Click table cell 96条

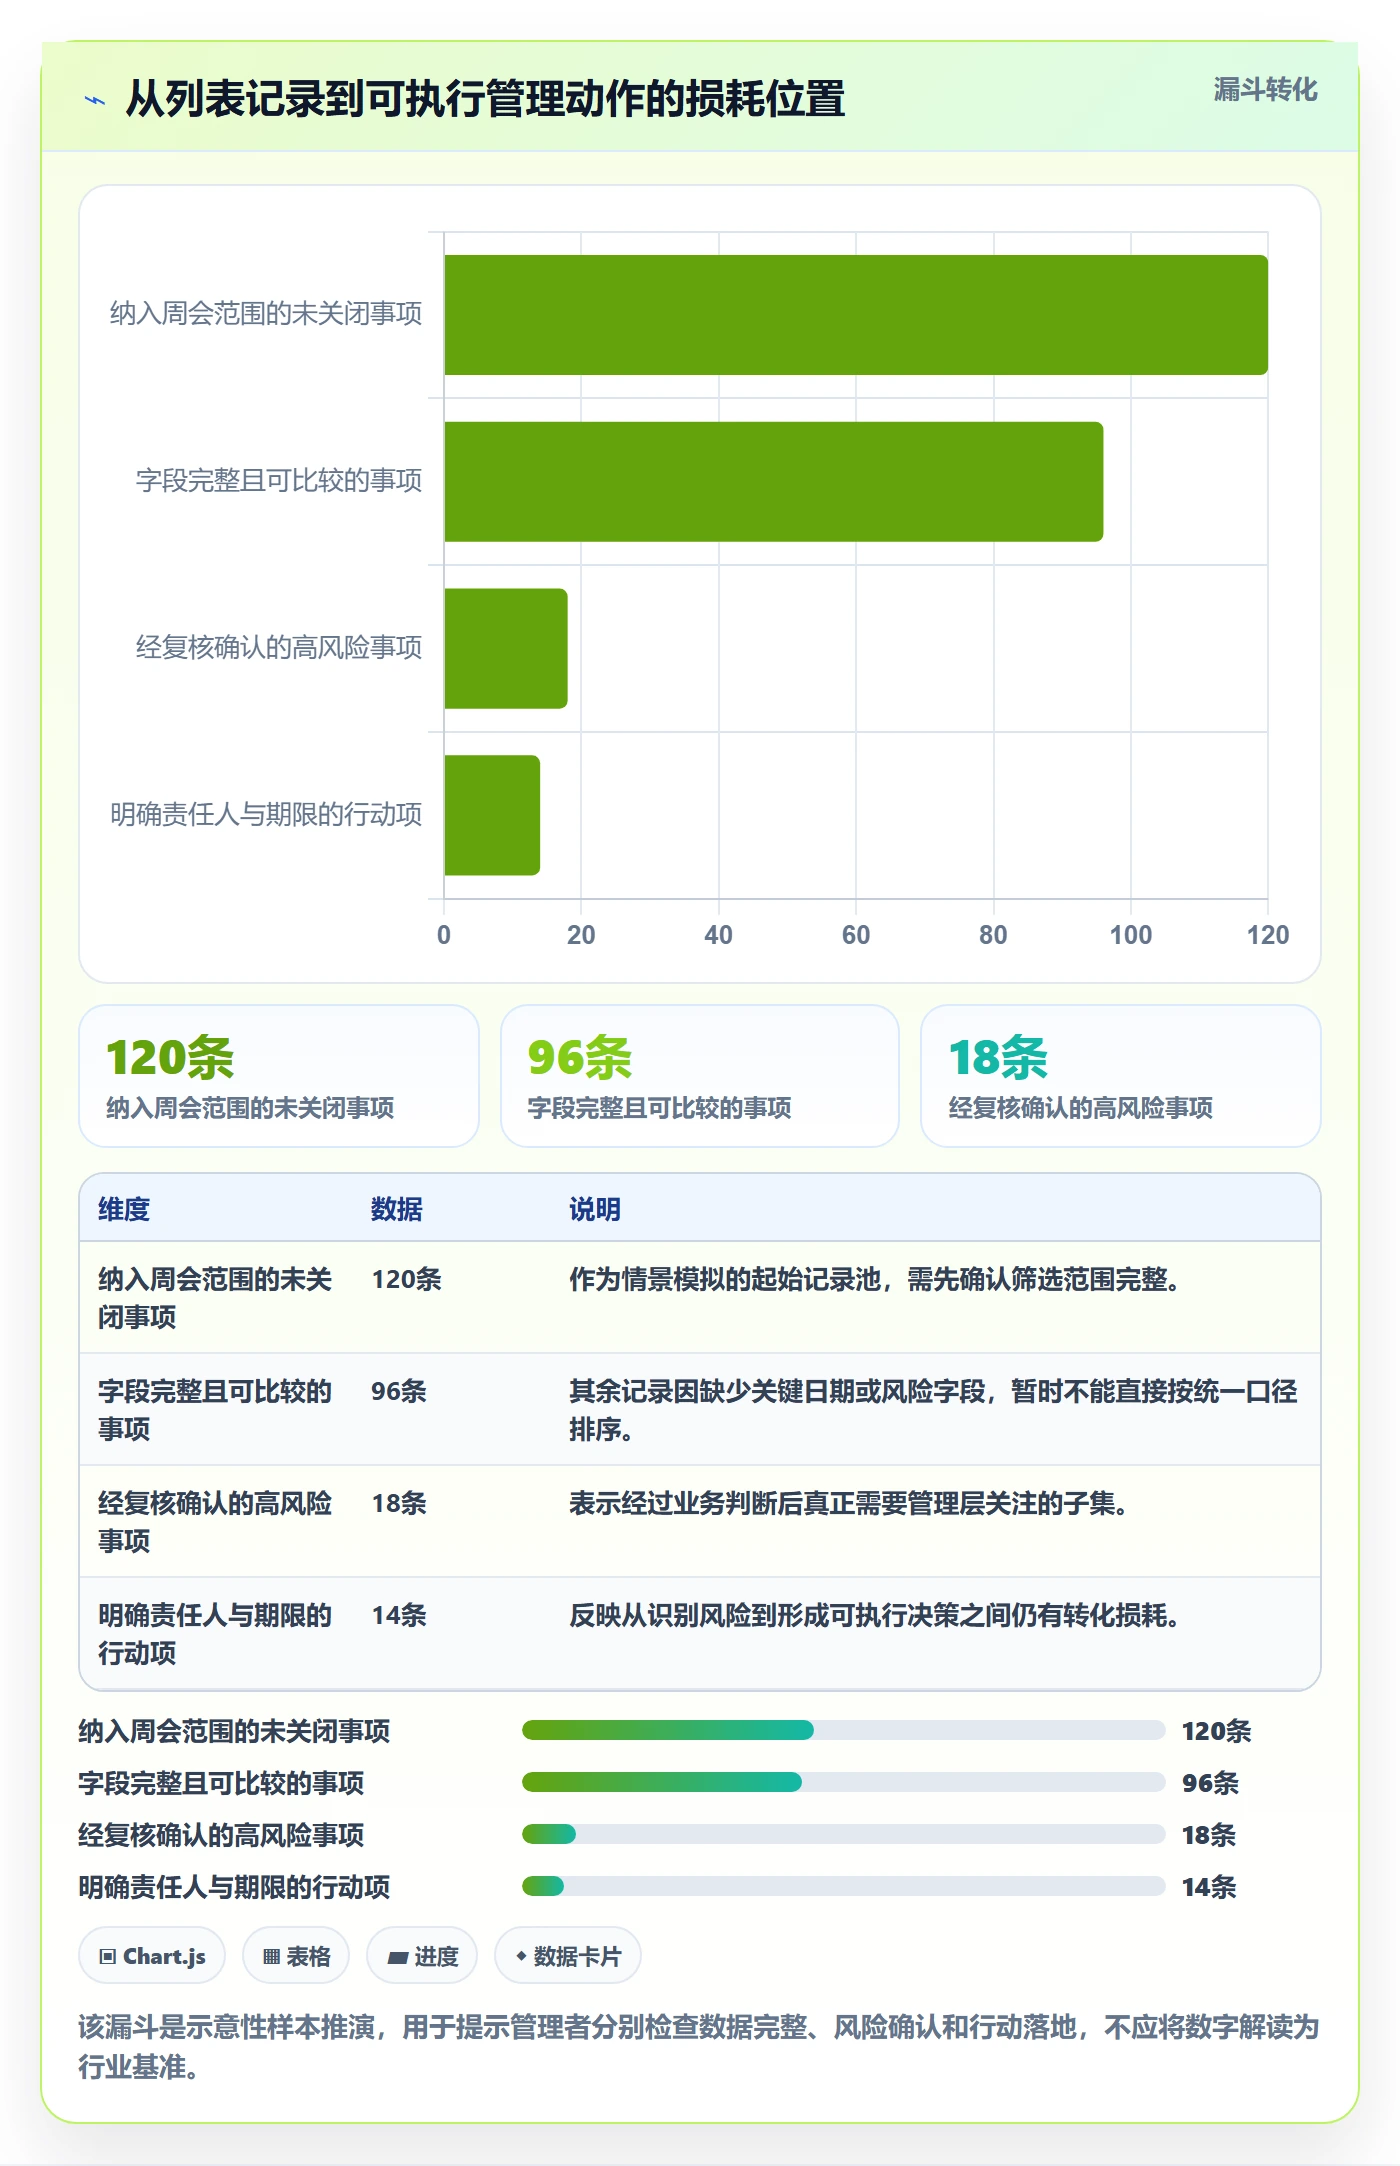click(x=399, y=1391)
